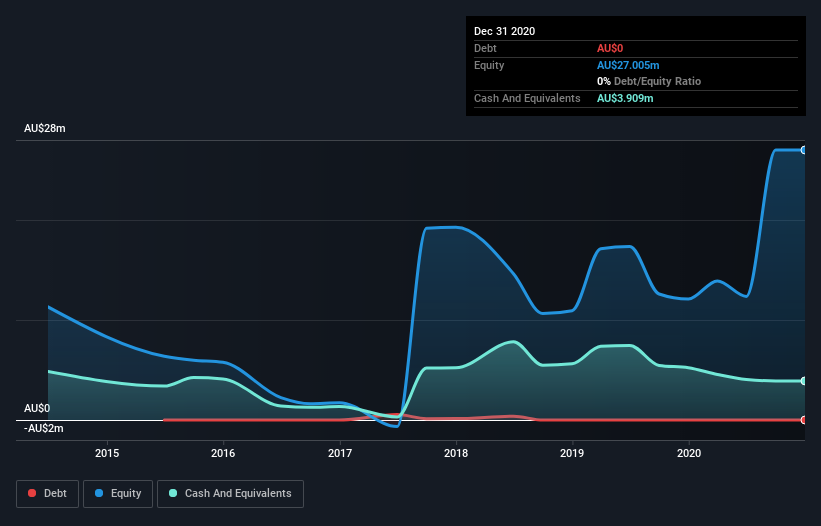Click the AU$27.005m equity value in tooltip

coord(628,65)
